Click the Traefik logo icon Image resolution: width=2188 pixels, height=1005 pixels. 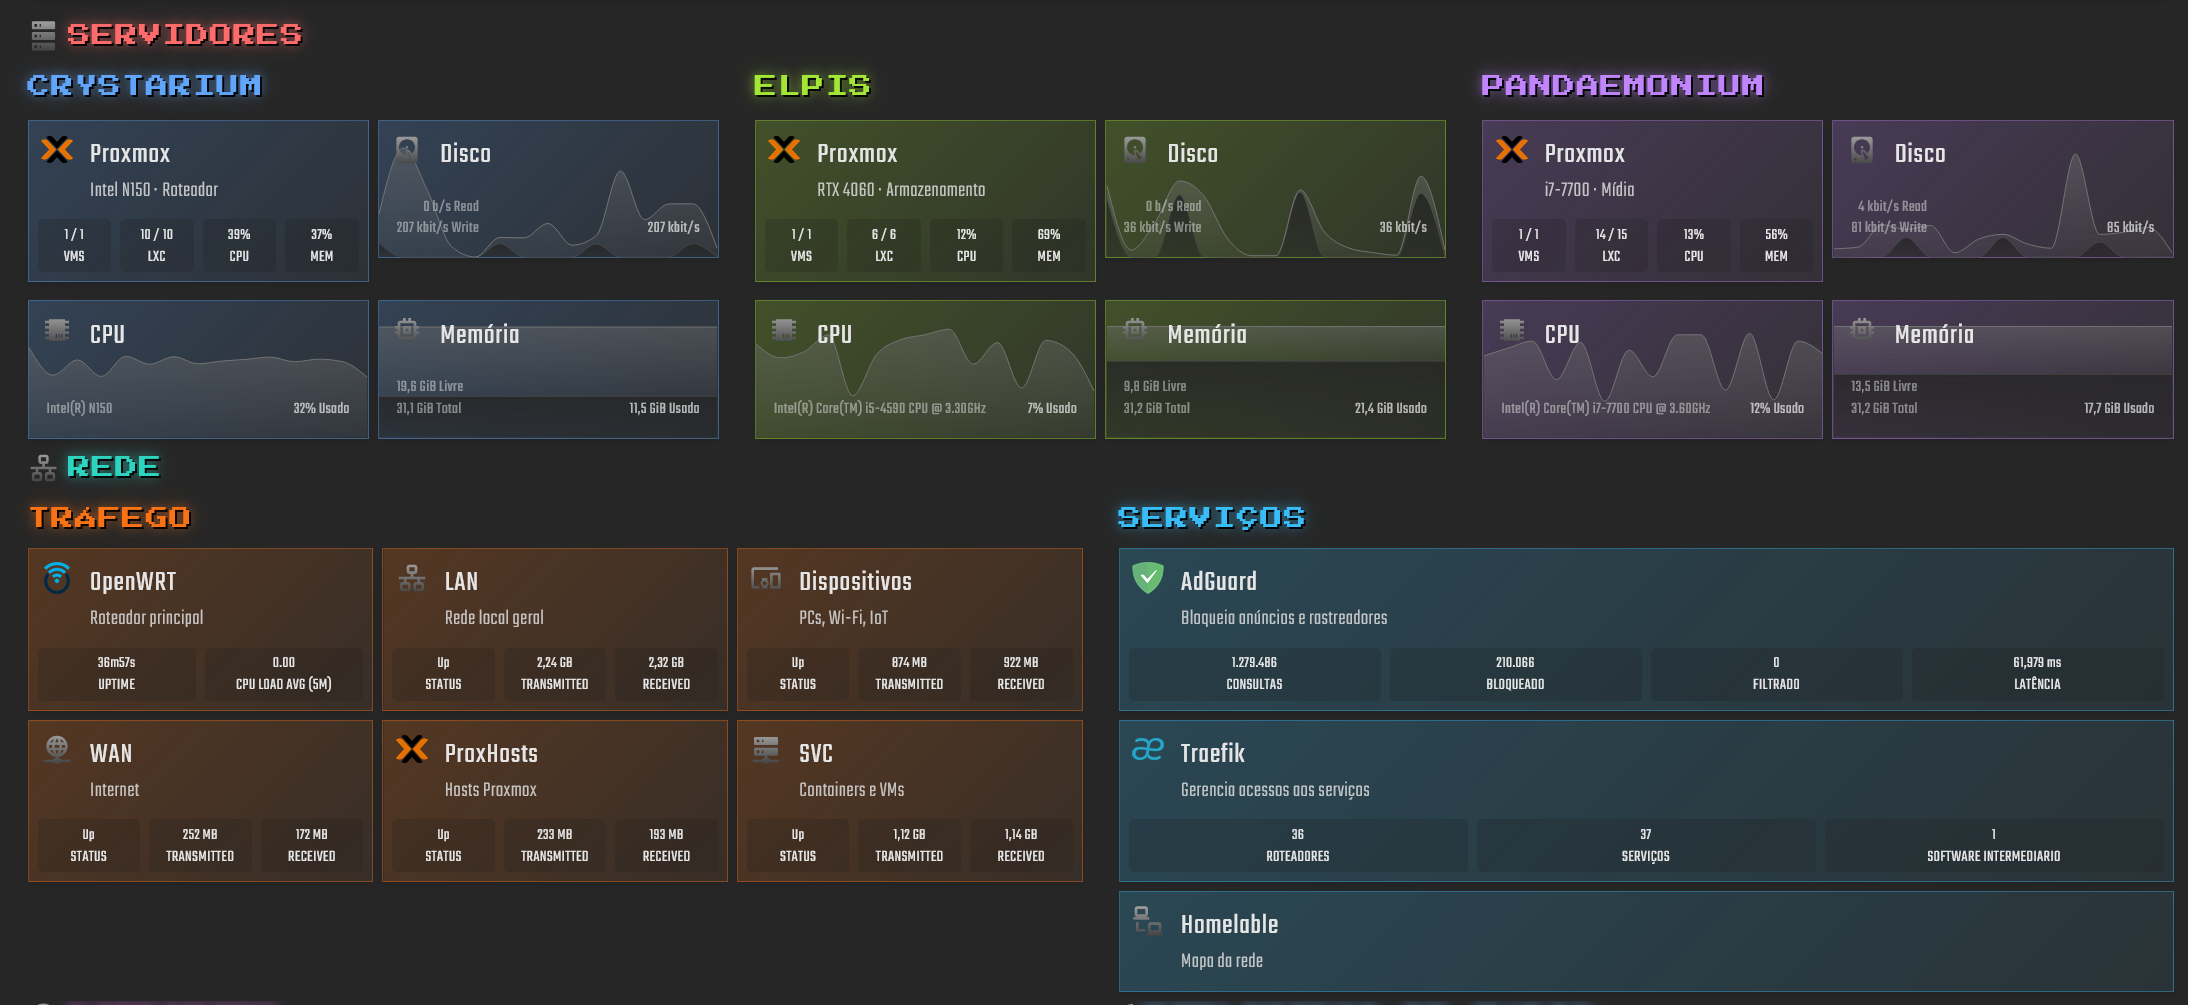pos(1148,749)
